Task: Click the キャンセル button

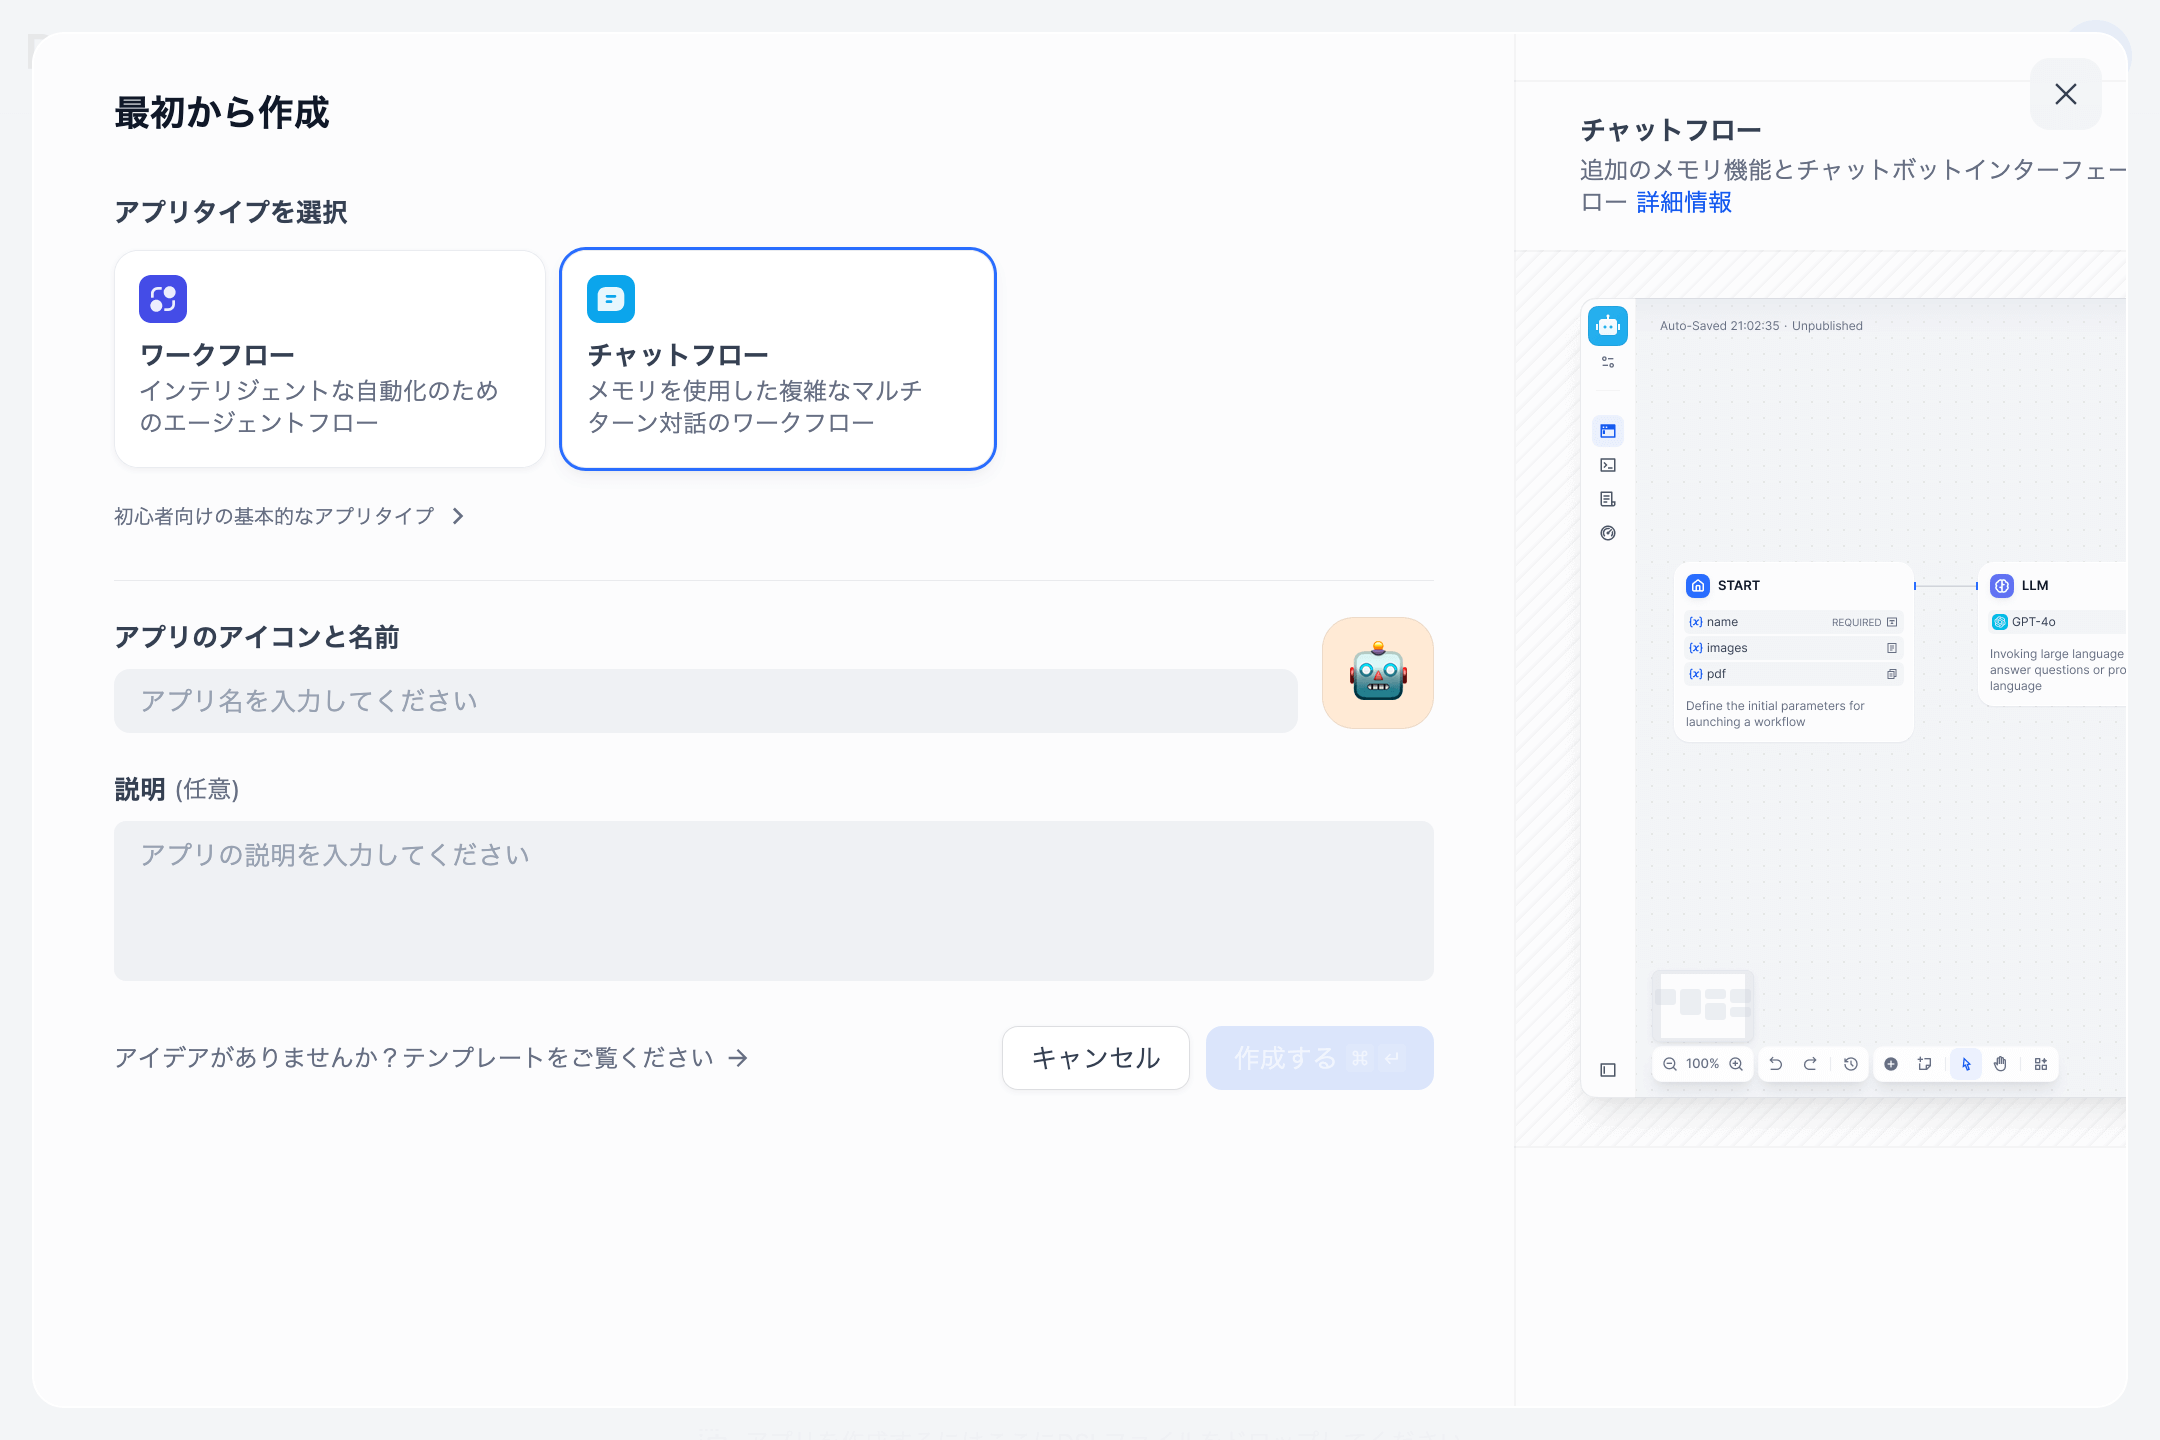Action: coord(1095,1057)
